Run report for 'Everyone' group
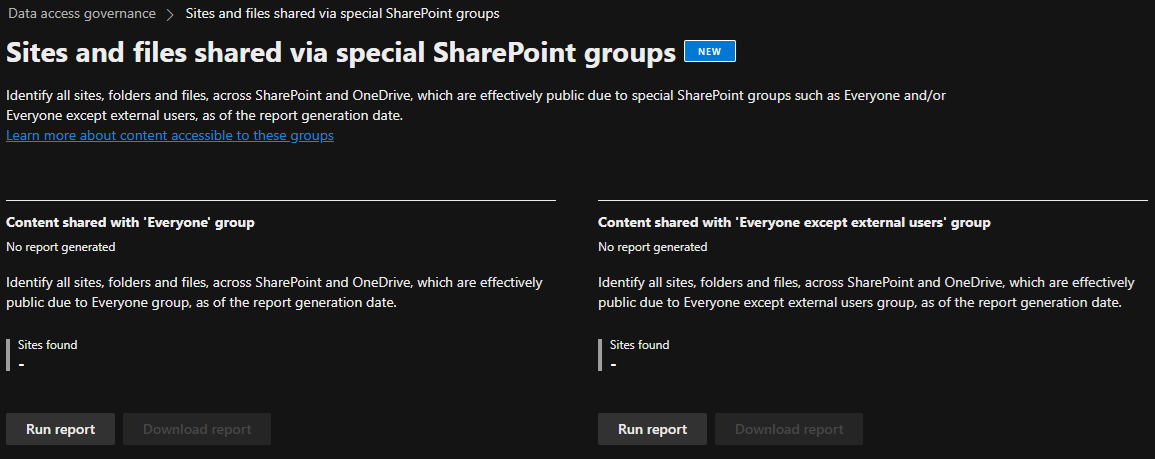Image resolution: width=1155 pixels, height=459 pixels. pyautogui.click(x=60, y=429)
